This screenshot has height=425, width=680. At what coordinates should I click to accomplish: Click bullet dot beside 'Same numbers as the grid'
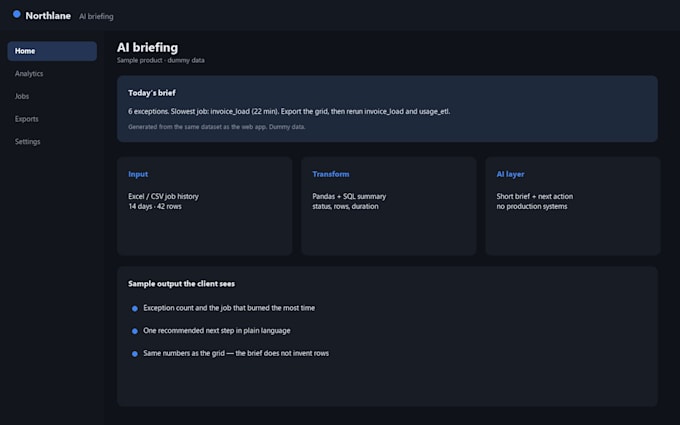[135, 354]
